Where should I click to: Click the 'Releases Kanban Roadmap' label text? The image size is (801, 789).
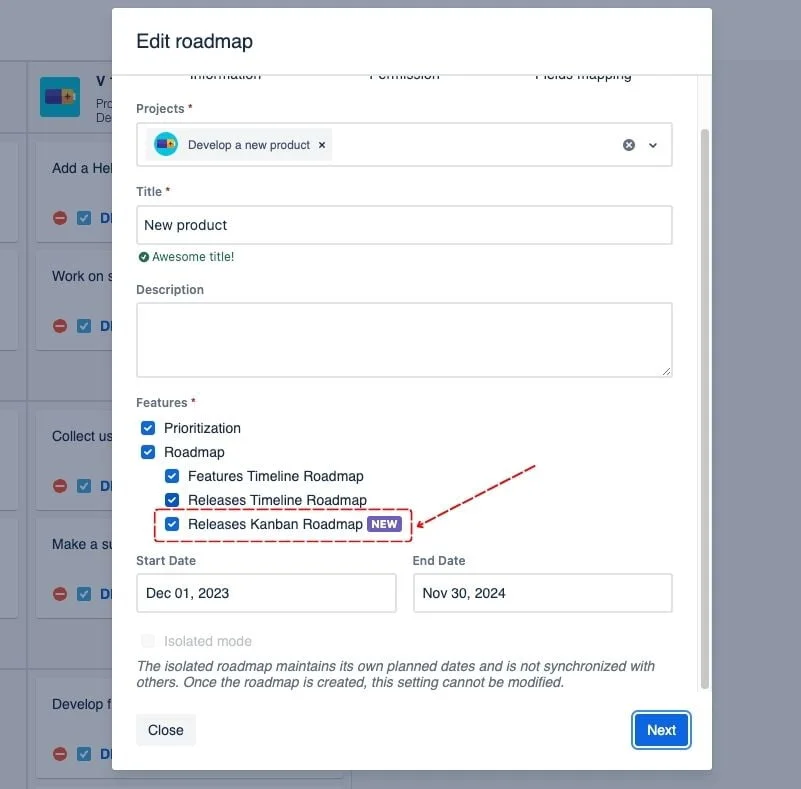275,524
